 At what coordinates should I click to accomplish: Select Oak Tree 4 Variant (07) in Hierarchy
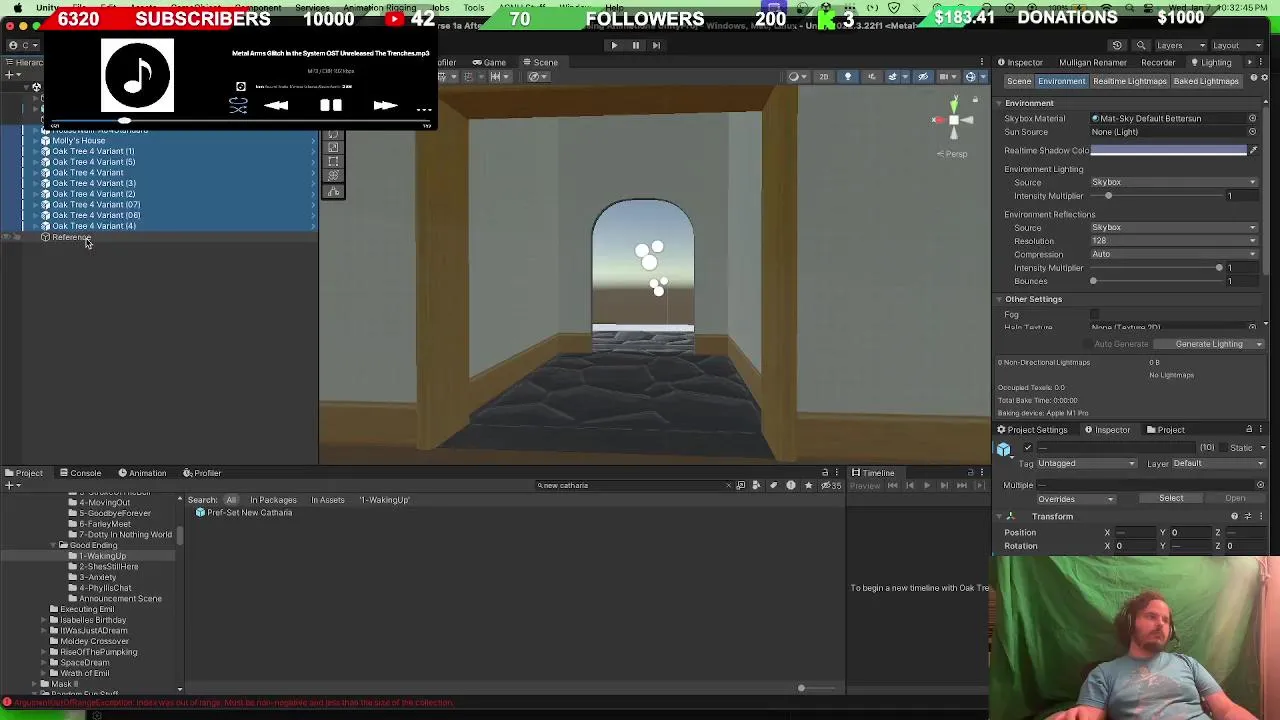point(96,205)
